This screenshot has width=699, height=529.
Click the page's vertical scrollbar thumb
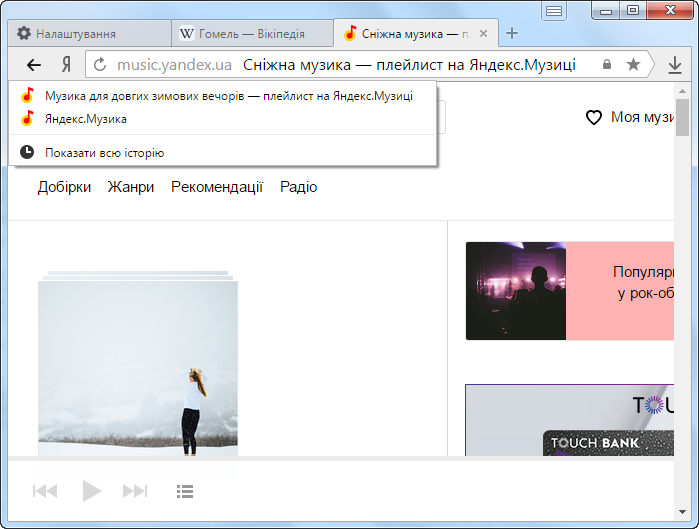pos(682,117)
